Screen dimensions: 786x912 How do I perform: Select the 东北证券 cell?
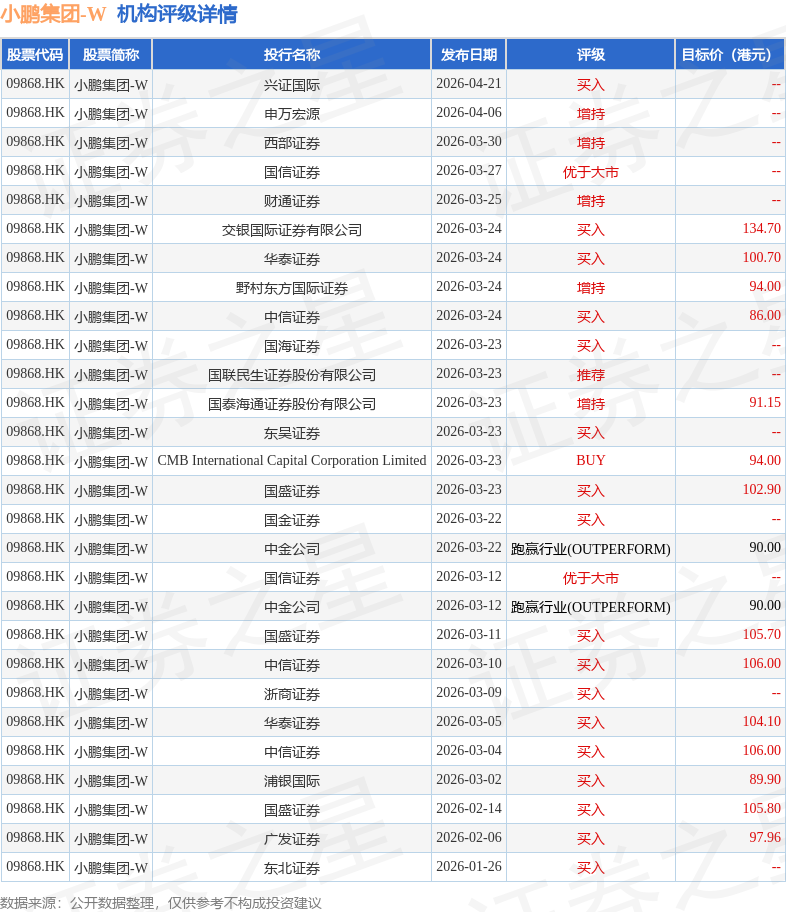[291, 868]
